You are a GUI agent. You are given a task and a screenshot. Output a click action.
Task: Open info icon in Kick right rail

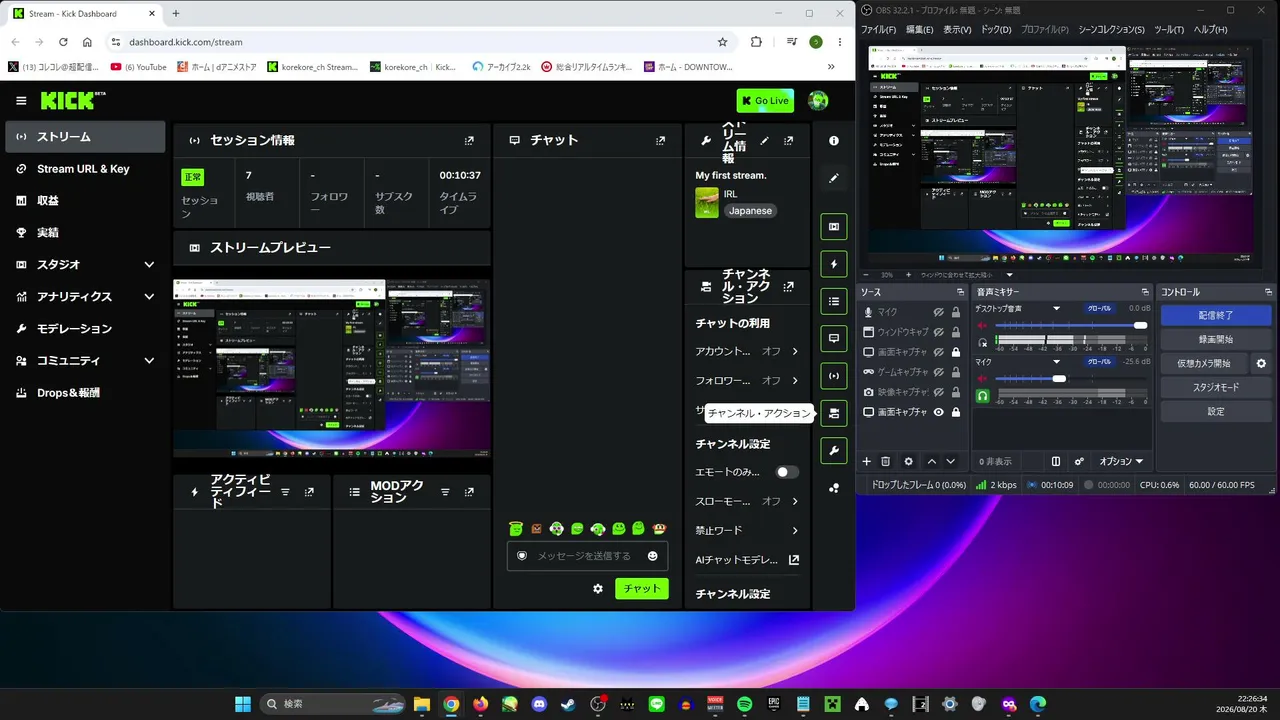point(834,141)
